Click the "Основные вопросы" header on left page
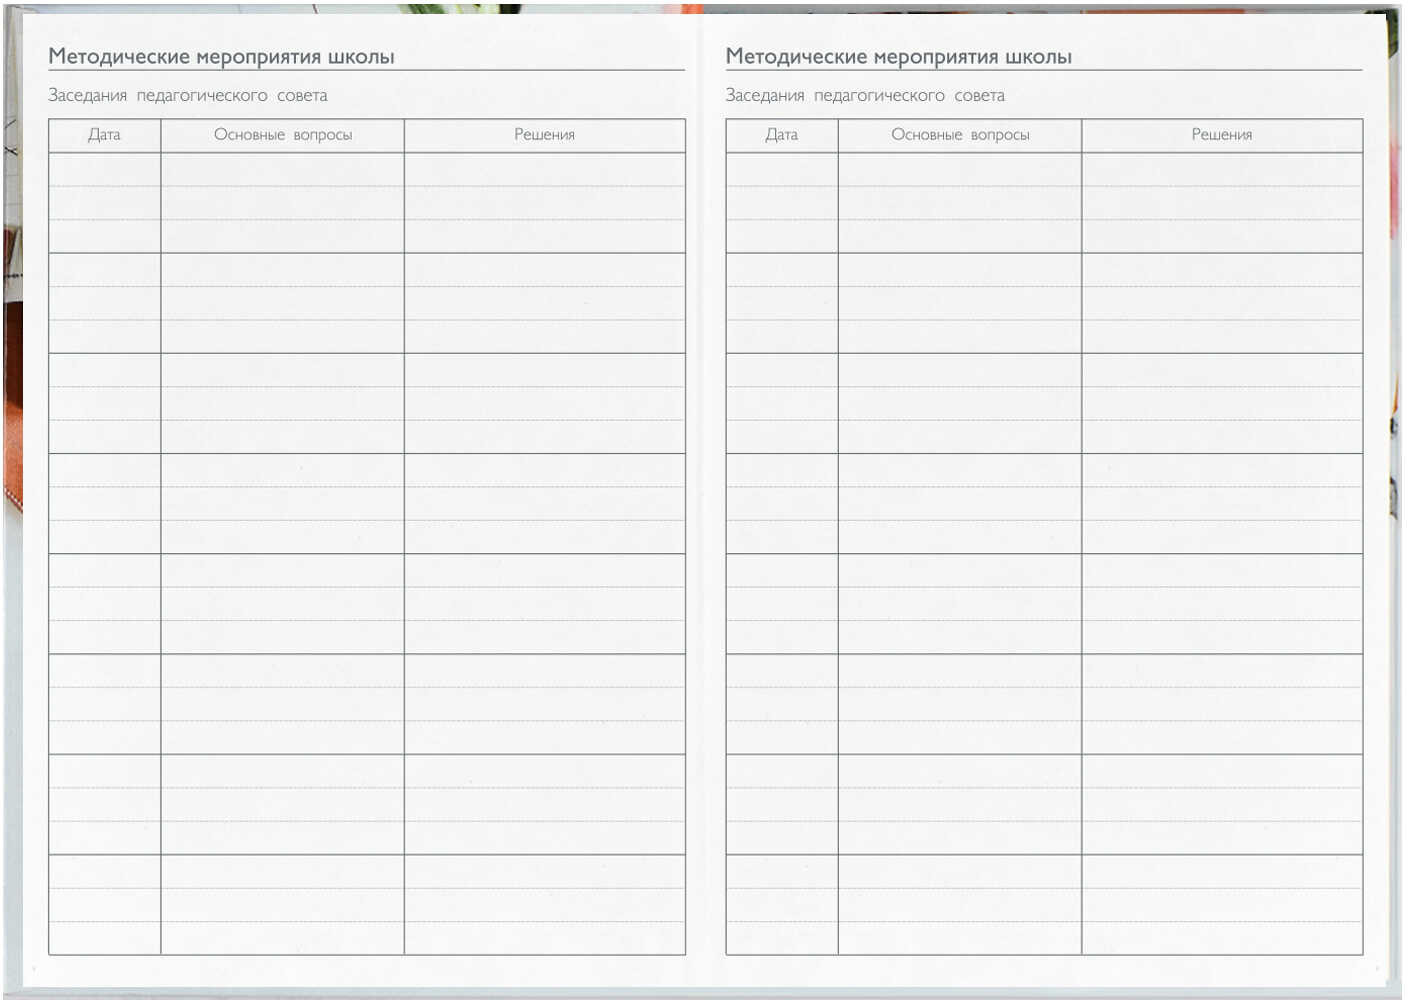This screenshot has width=1408, height=1000. tap(283, 135)
